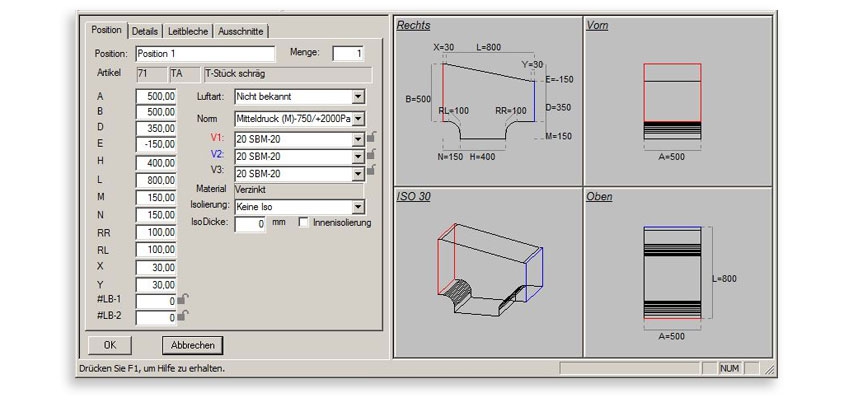Go to the Ausschnitte tab

coord(241,32)
